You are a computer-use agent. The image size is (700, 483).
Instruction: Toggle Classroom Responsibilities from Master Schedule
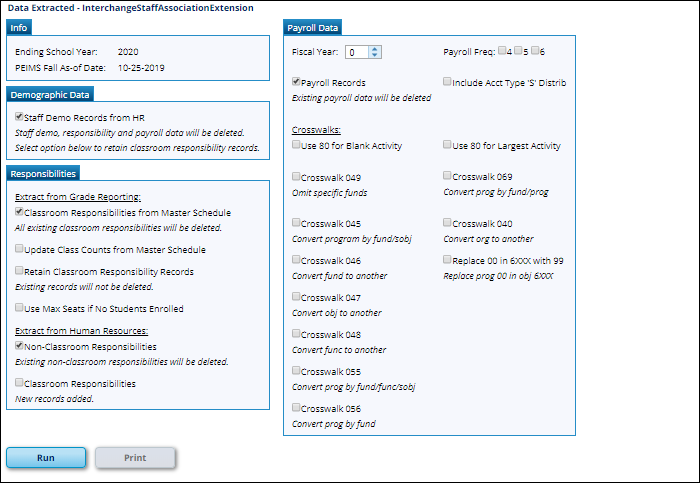[x=20, y=213]
